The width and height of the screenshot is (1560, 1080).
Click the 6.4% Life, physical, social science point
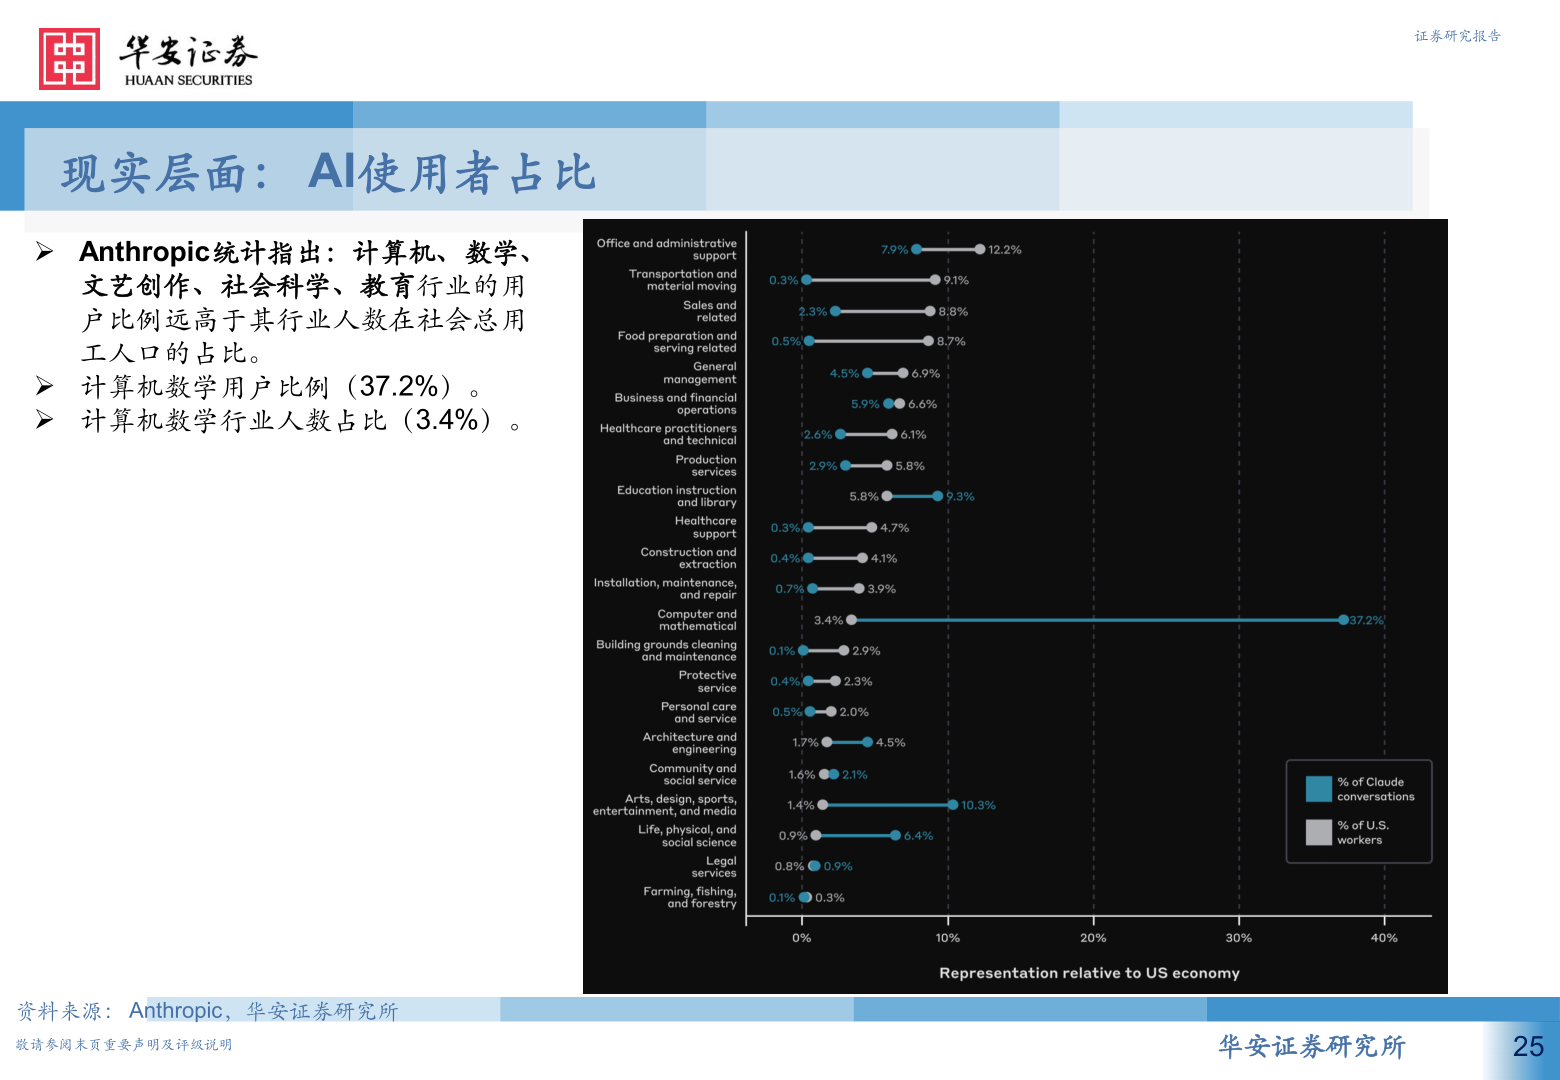point(895,835)
